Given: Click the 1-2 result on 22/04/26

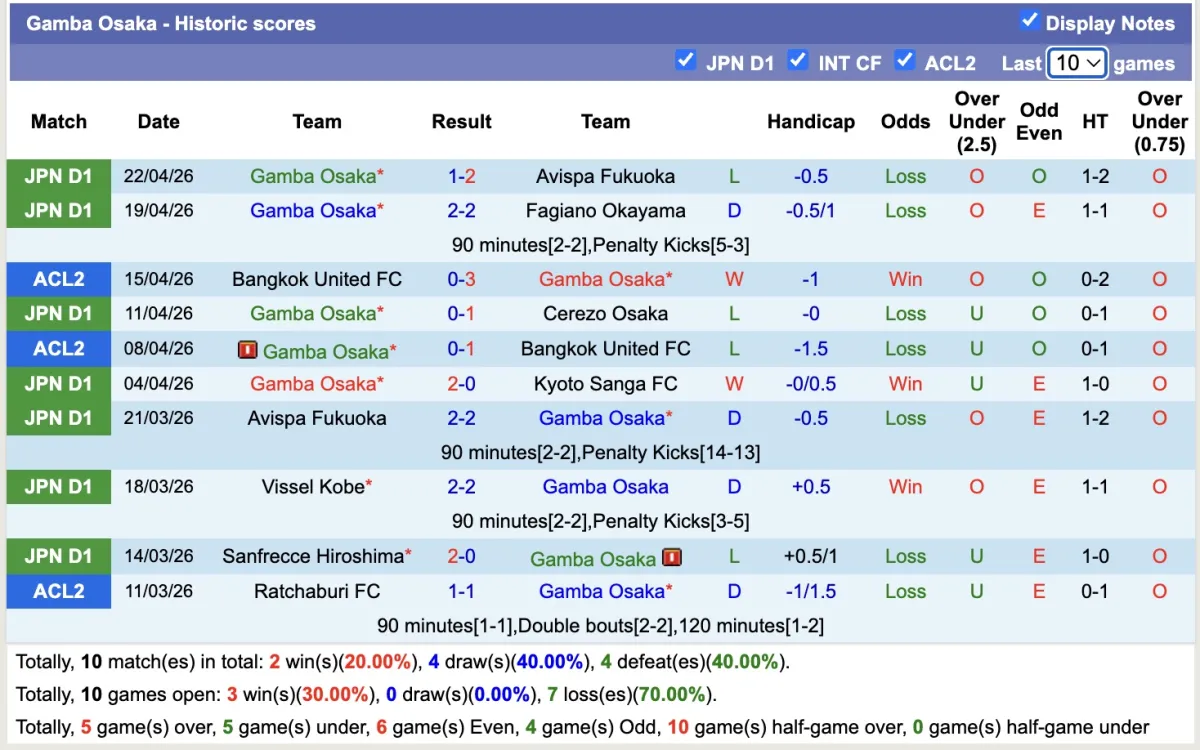Looking at the screenshot, I should 461,177.
